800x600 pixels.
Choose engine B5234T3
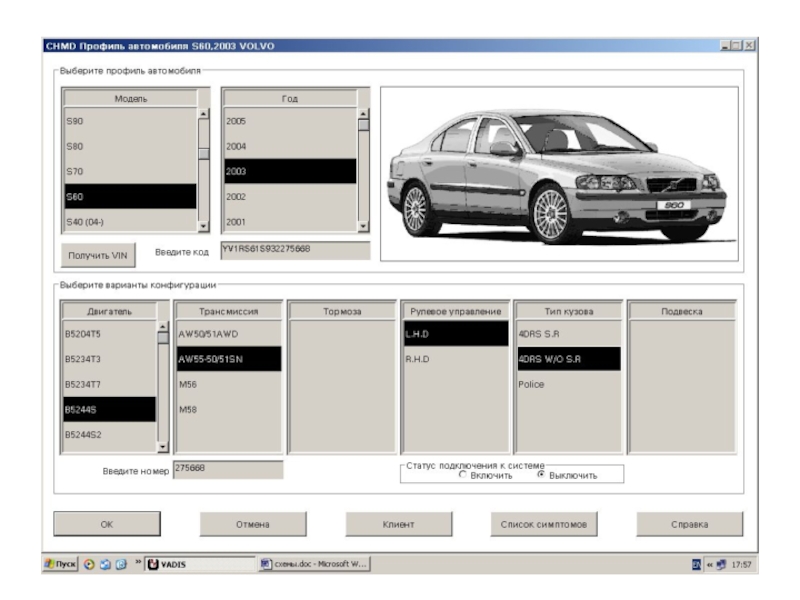pyautogui.click(x=110, y=359)
